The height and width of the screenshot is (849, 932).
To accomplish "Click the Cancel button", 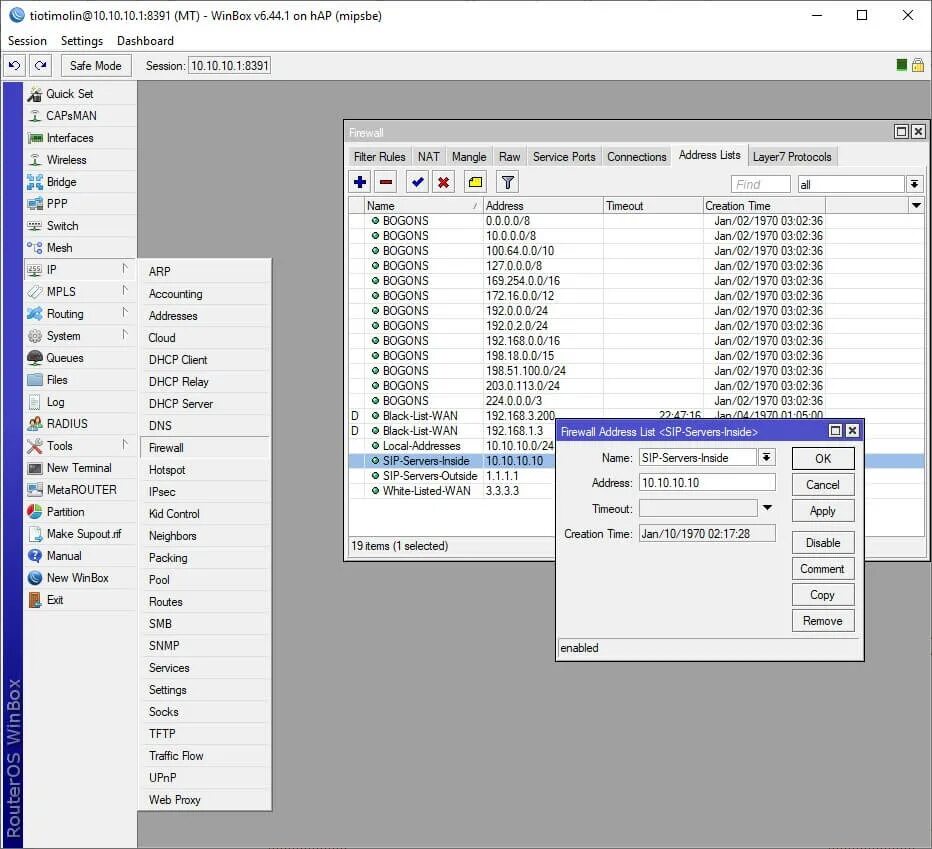I will click(823, 485).
